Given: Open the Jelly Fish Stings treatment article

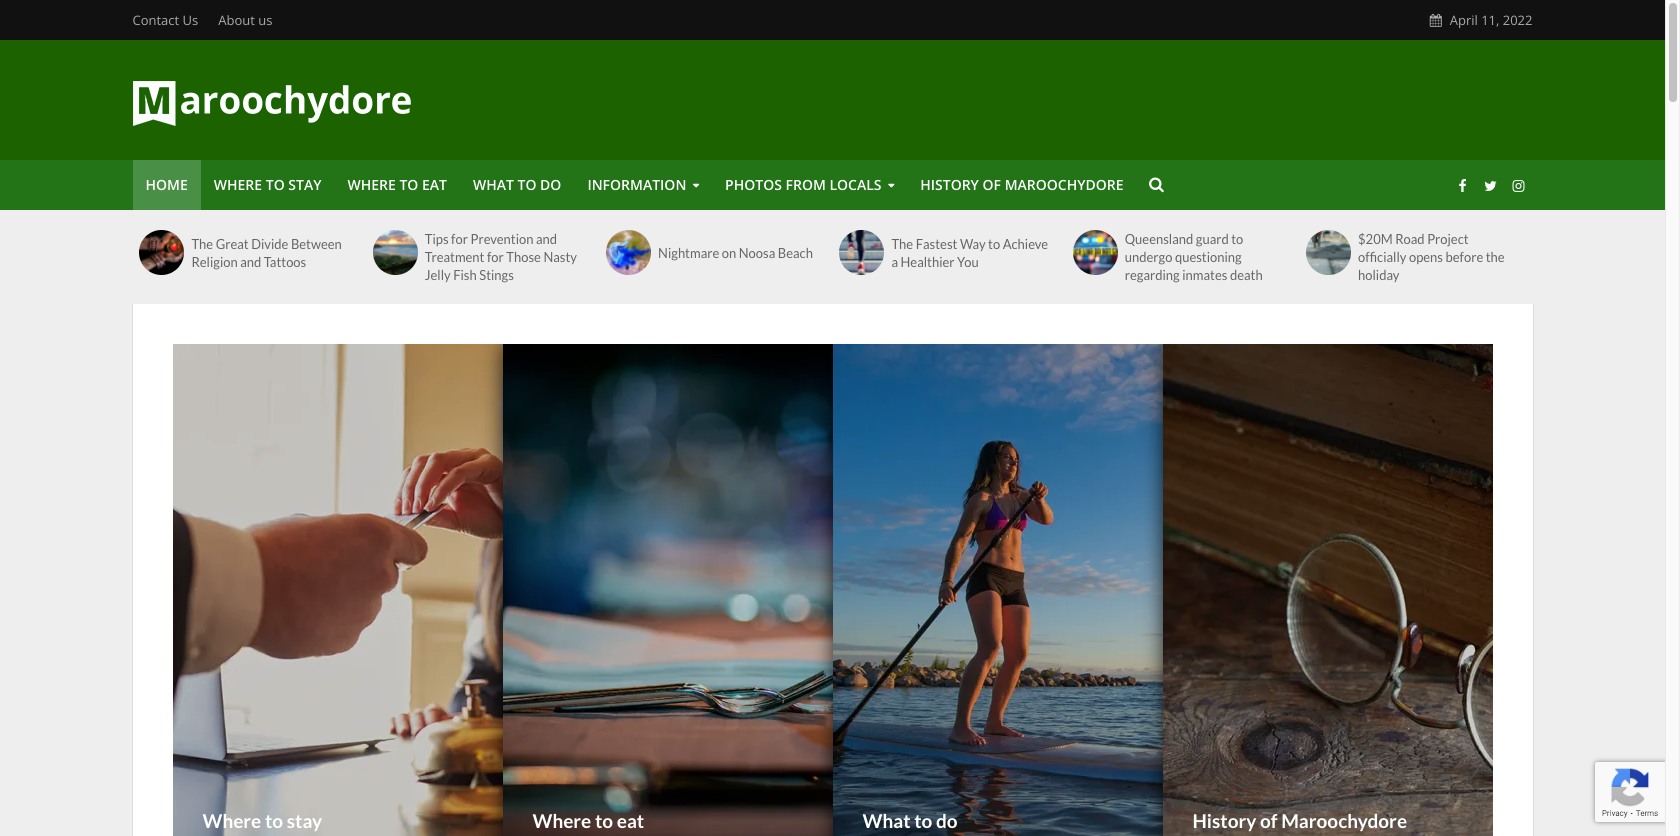Looking at the screenshot, I should (x=501, y=257).
